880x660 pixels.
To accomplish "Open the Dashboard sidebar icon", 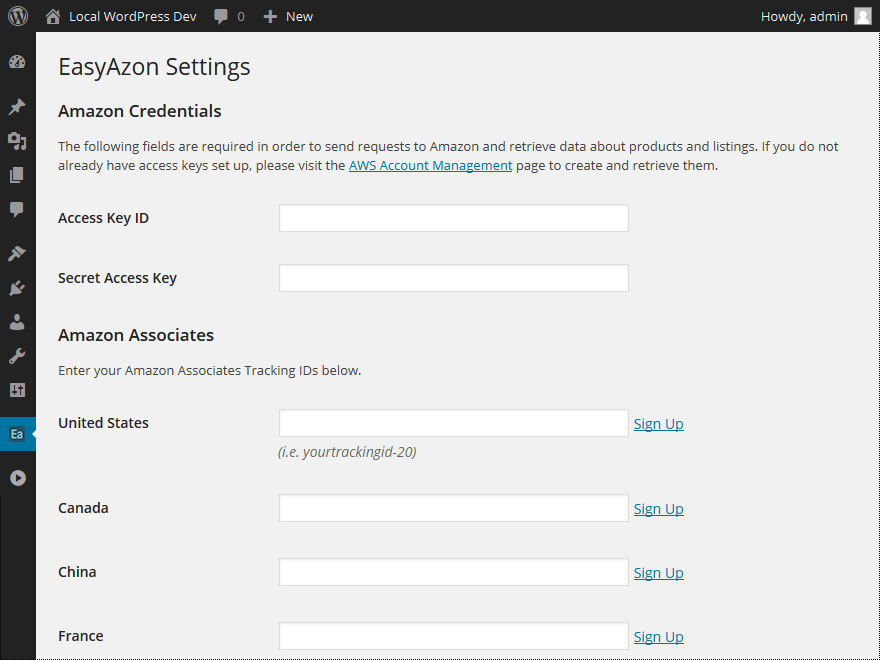I will 17,62.
